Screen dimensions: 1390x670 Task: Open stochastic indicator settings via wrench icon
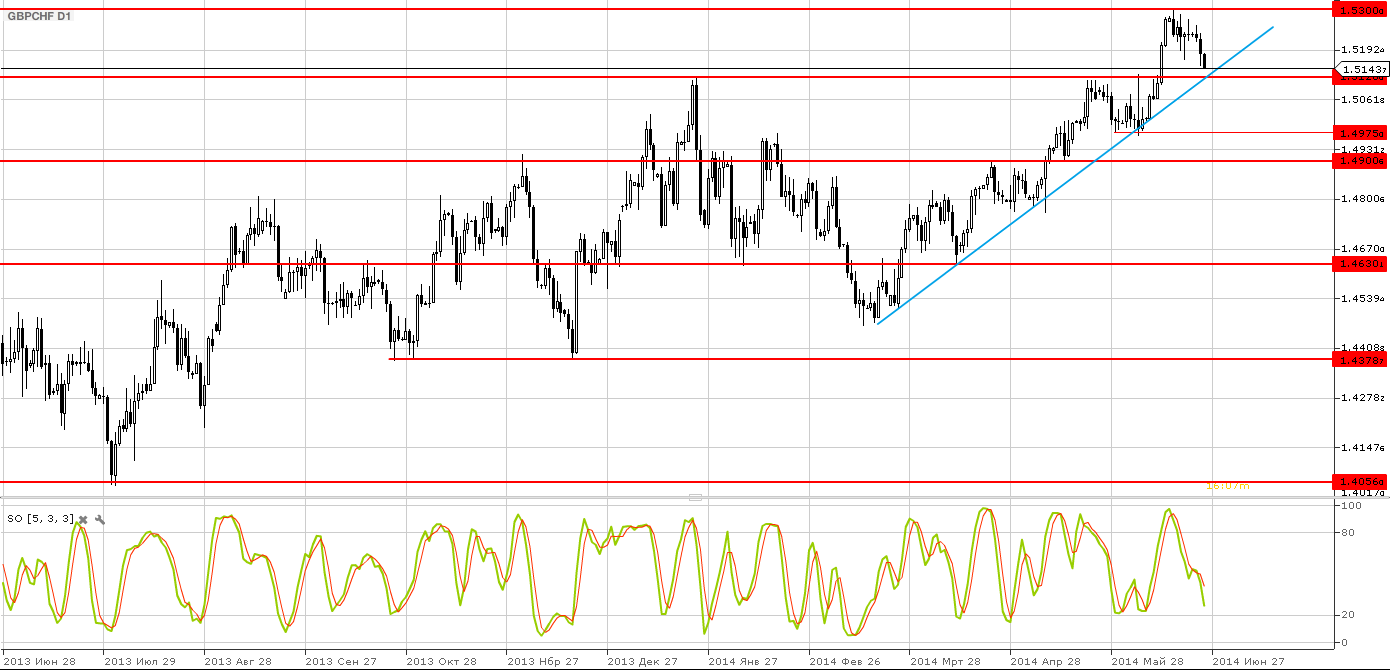[x=100, y=519]
